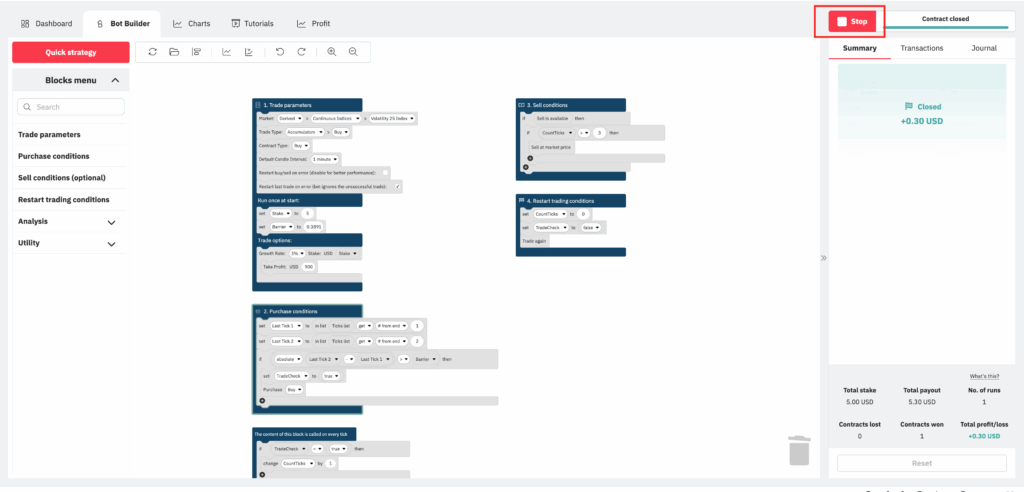The image size is (1024, 492).
Task: Open the 'absolute' math dropdown
Action: tap(289, 359)
